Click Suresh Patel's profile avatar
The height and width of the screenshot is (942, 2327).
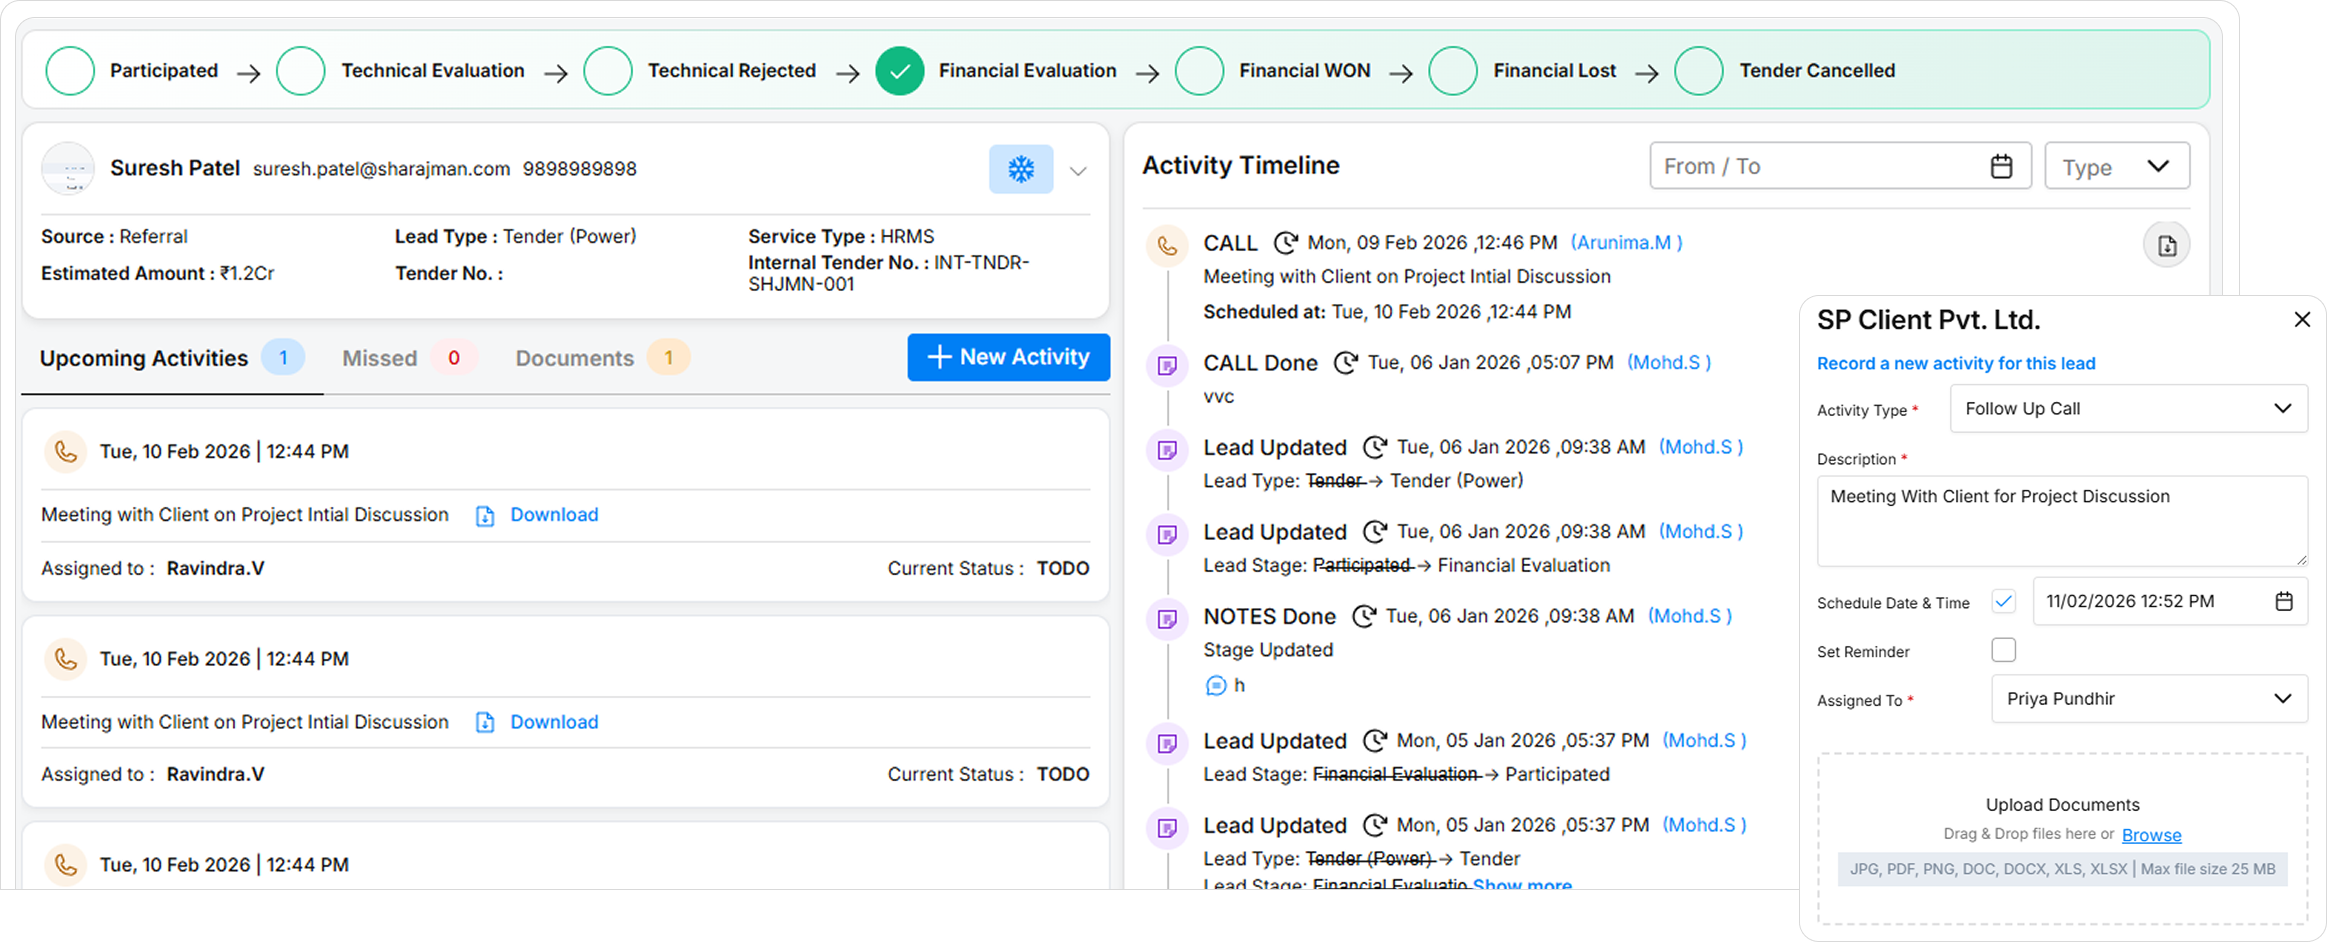68,169
